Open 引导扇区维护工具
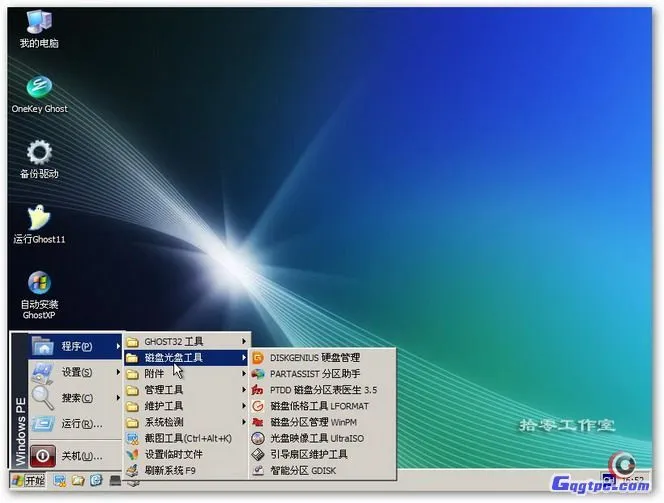The height and width of the screenshot is (503, 664). (322, 454)
